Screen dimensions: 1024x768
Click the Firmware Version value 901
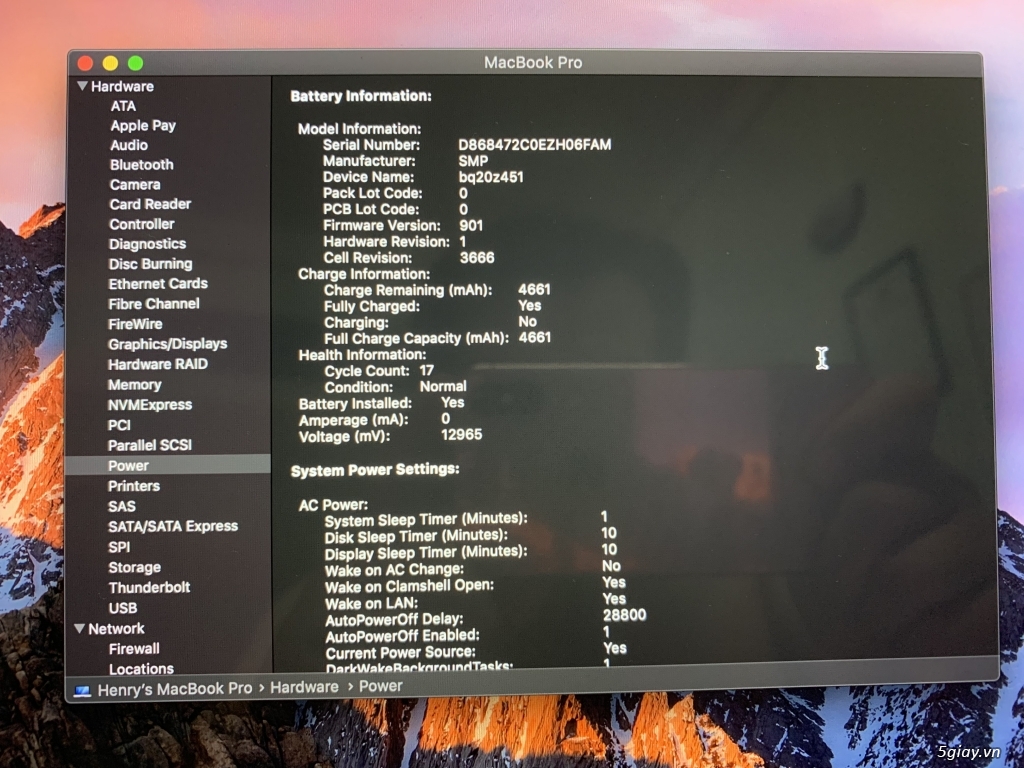(471, 225)
